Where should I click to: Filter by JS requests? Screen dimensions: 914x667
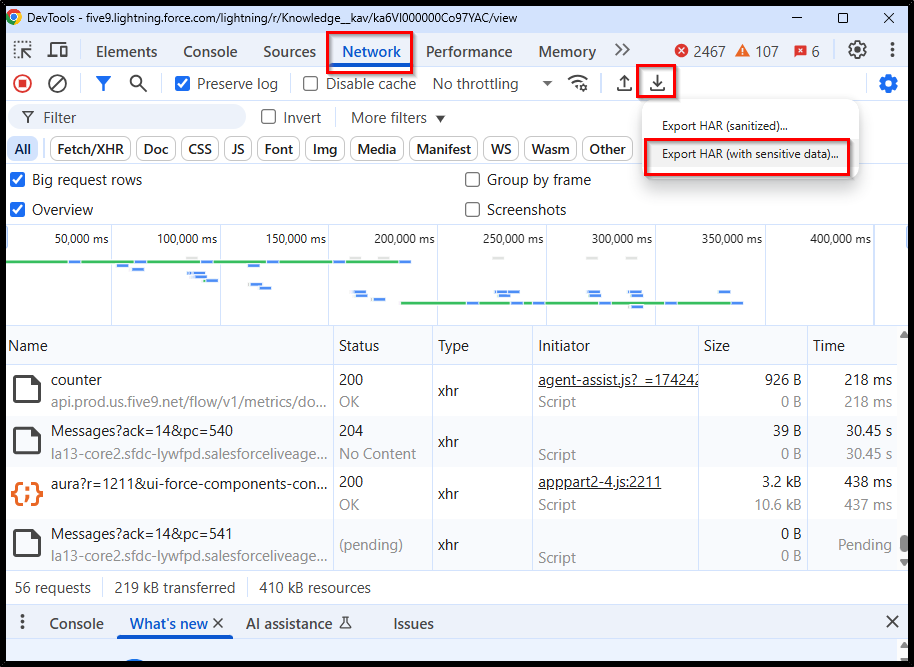tap(238, 149)
